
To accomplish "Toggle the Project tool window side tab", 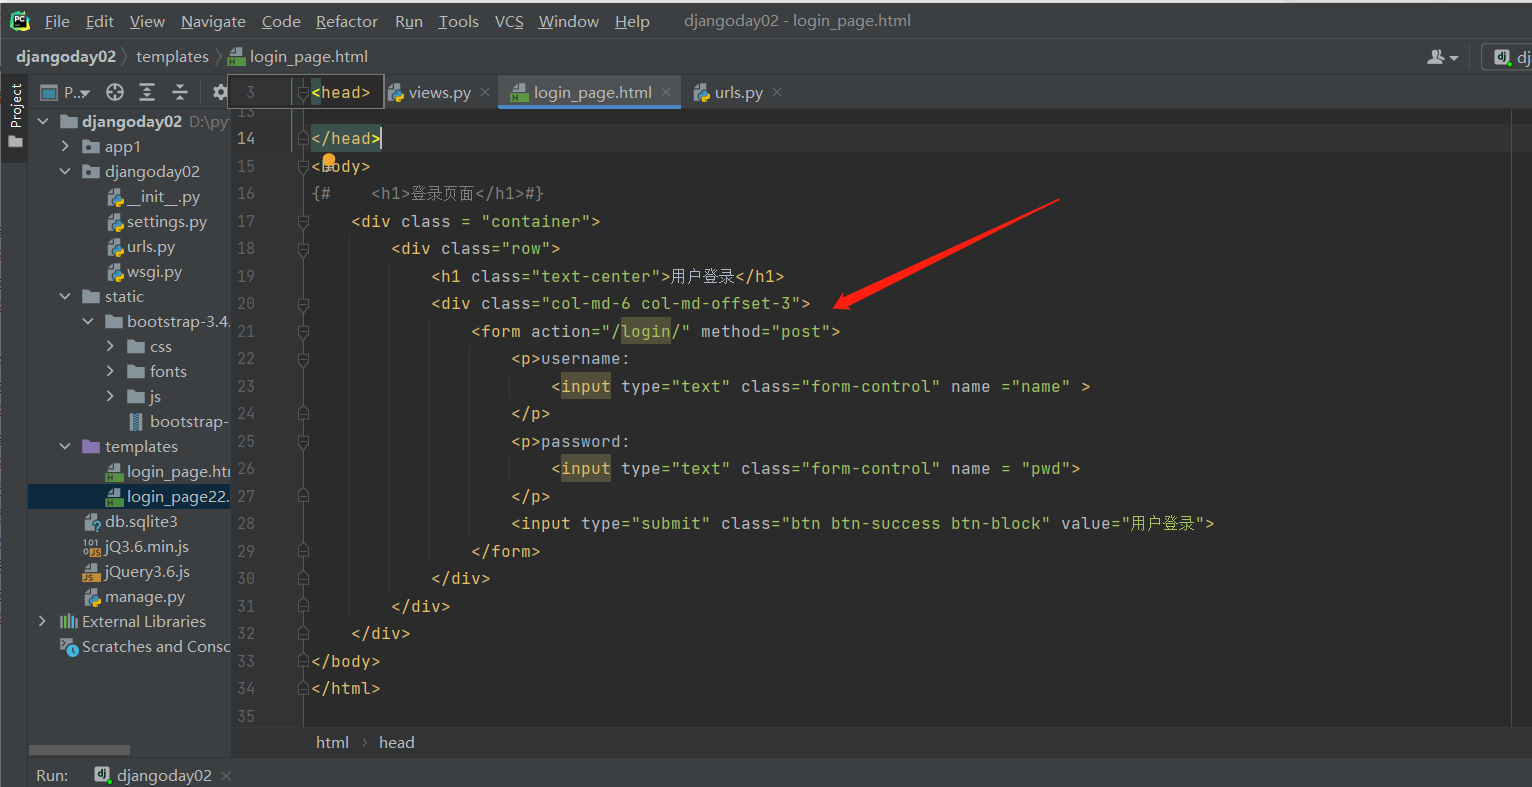I will click(15, 115).
